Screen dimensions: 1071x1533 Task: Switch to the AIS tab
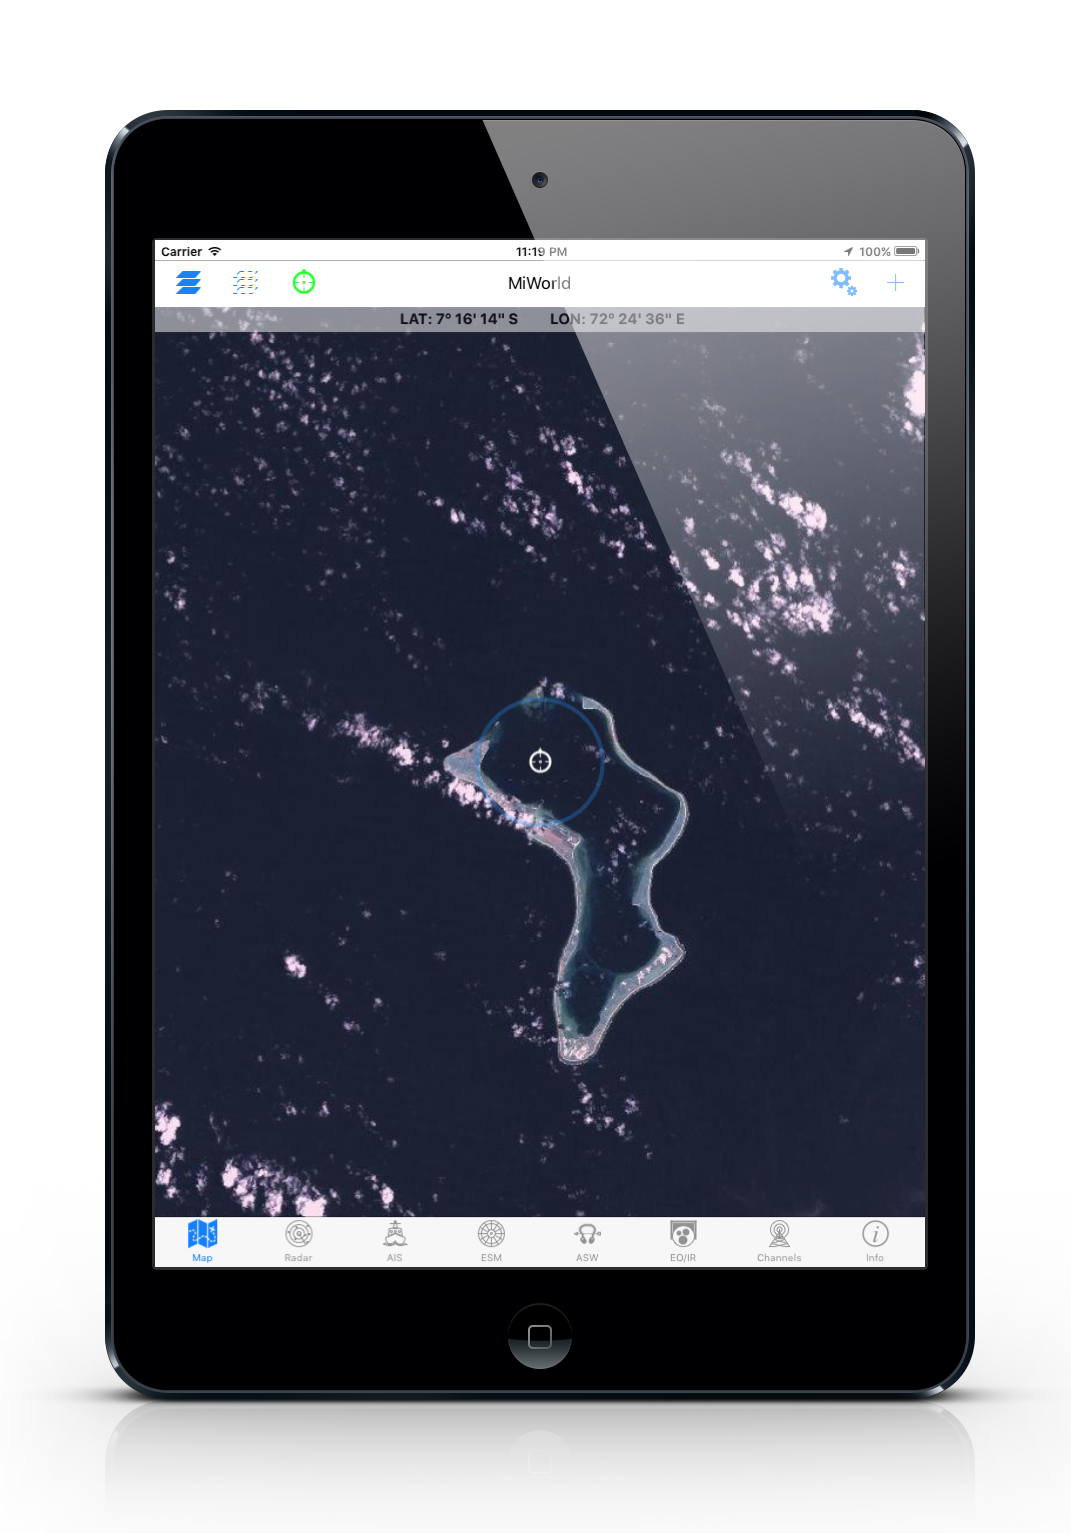[395, 1241]
